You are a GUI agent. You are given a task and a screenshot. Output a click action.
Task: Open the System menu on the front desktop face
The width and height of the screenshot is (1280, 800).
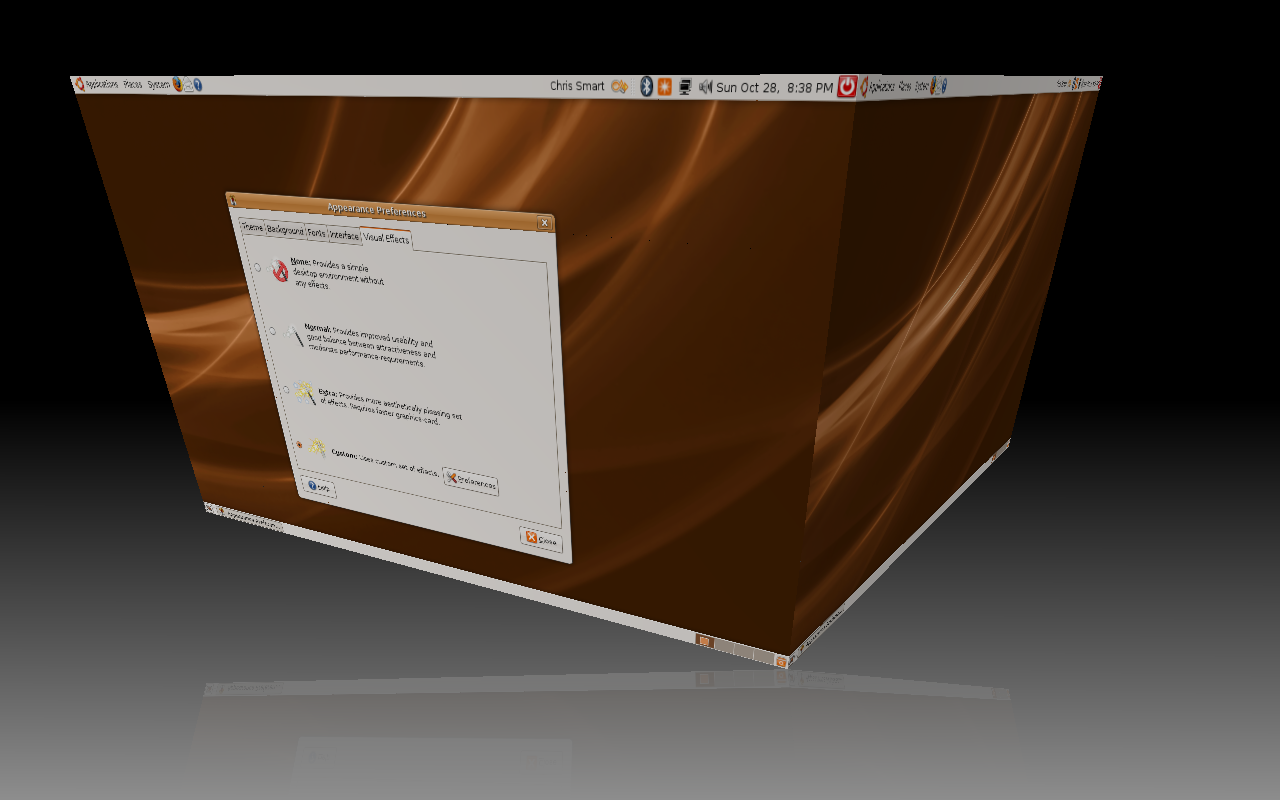[159, 85]
